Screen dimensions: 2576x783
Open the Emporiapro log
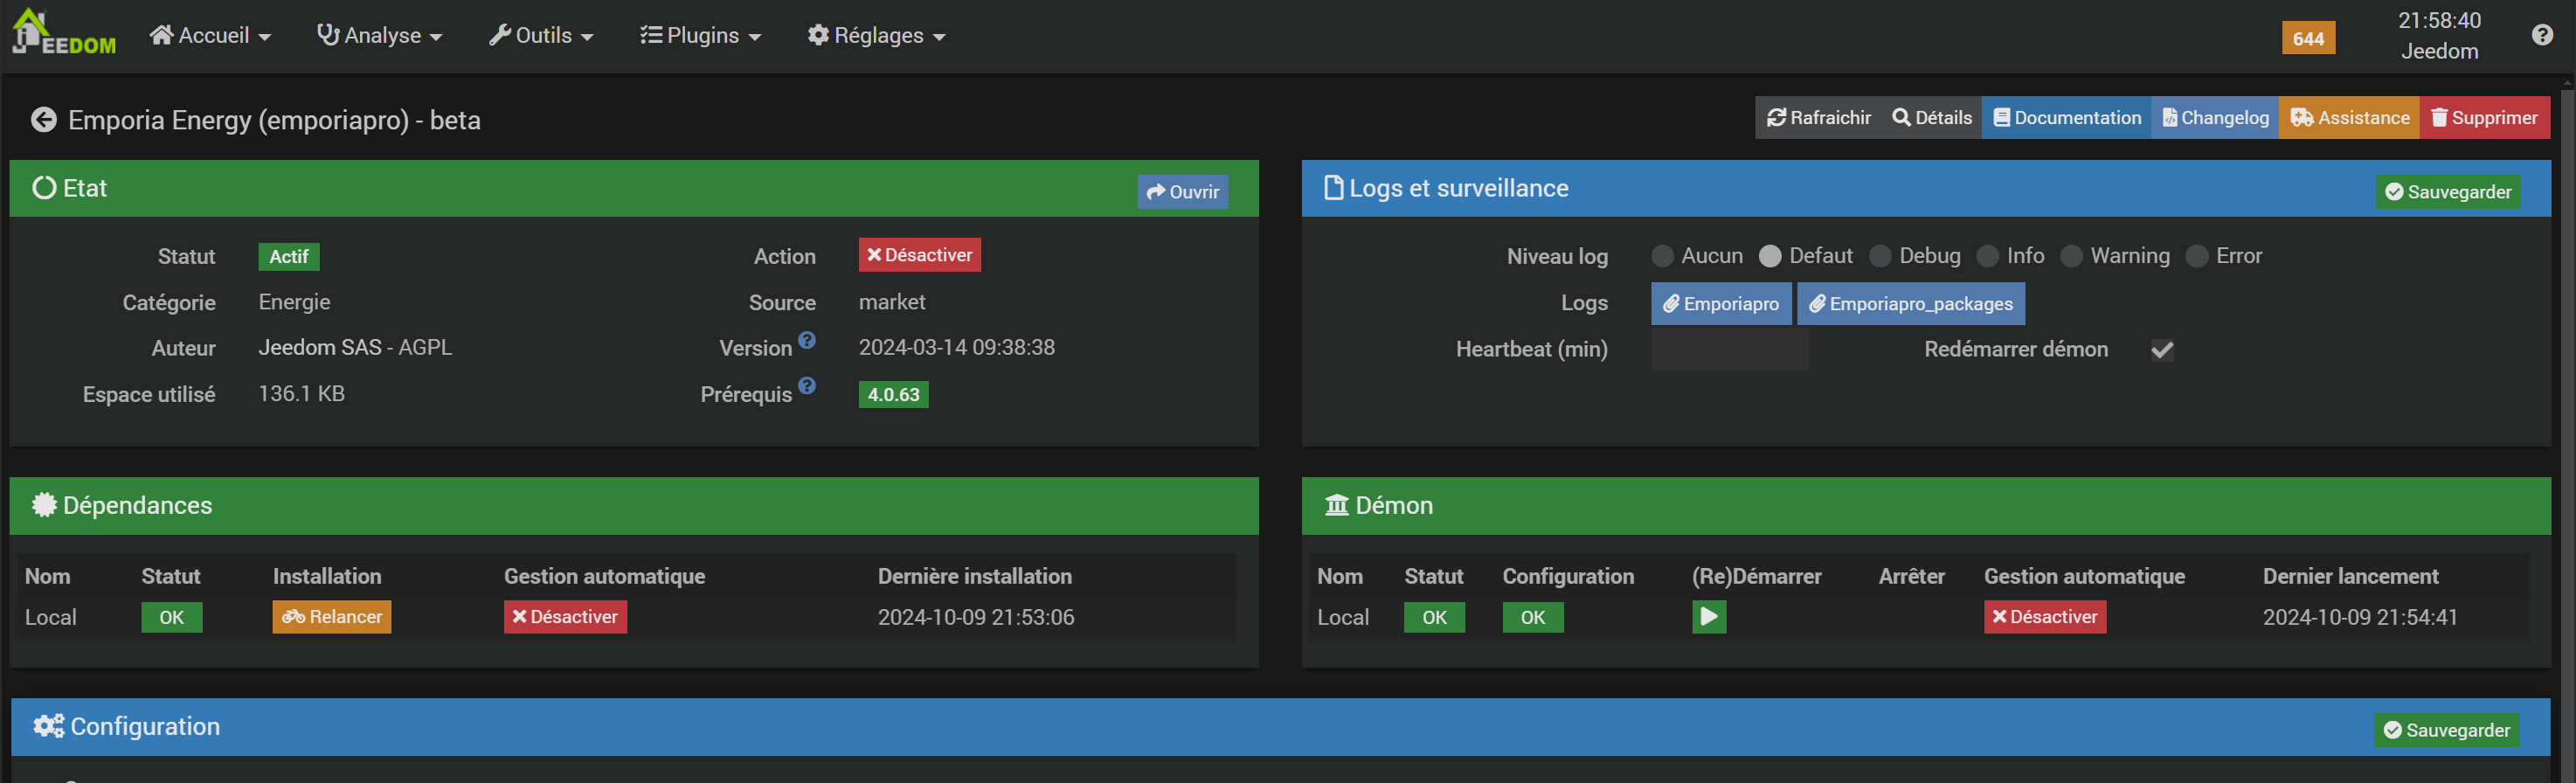(x=1721, y=304)
